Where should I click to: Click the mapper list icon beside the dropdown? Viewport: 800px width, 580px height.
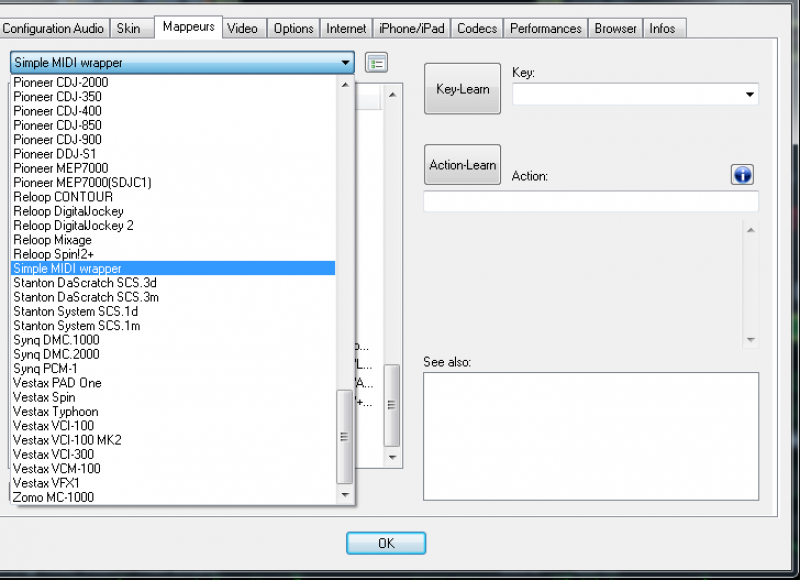[377, 63]
